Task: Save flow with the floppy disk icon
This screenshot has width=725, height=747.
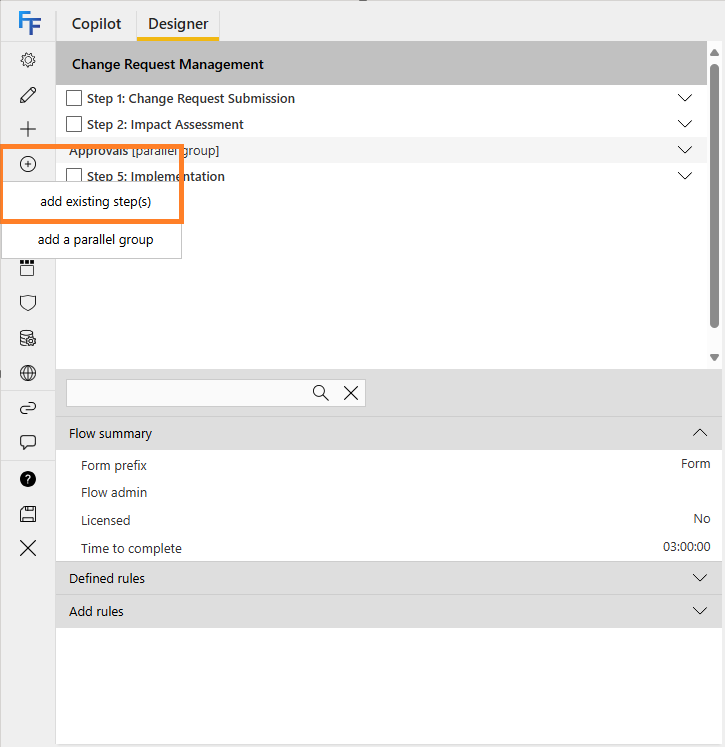Action: 28,514
